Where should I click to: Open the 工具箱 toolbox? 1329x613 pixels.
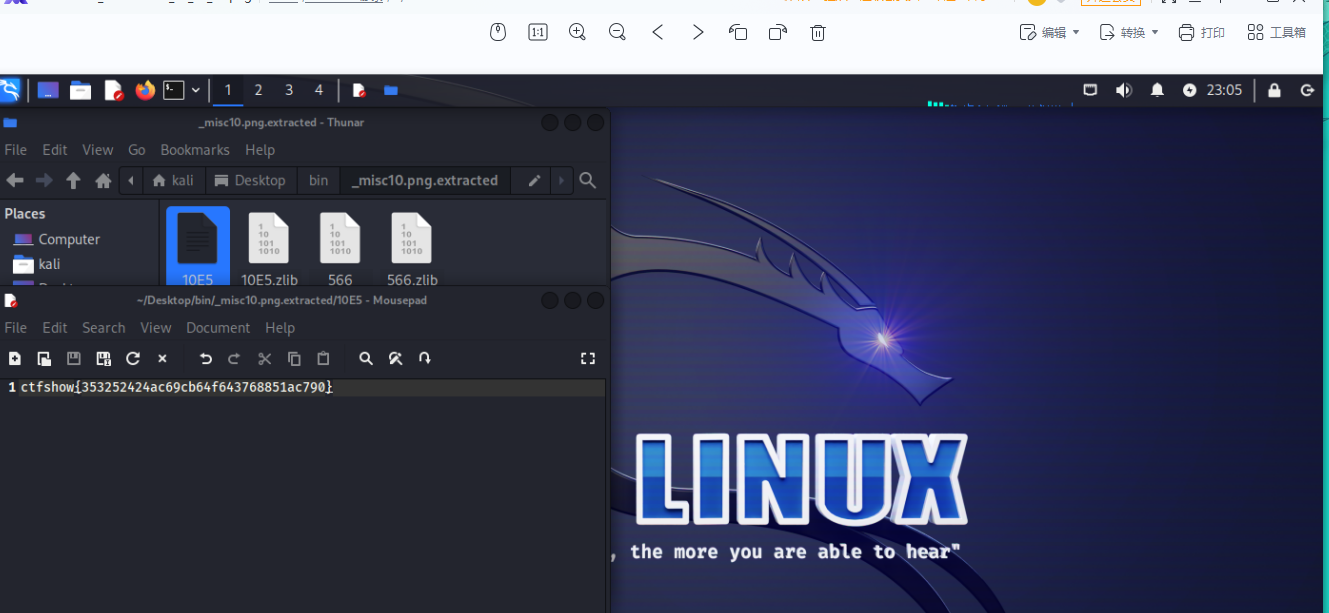pos(1276,32)
